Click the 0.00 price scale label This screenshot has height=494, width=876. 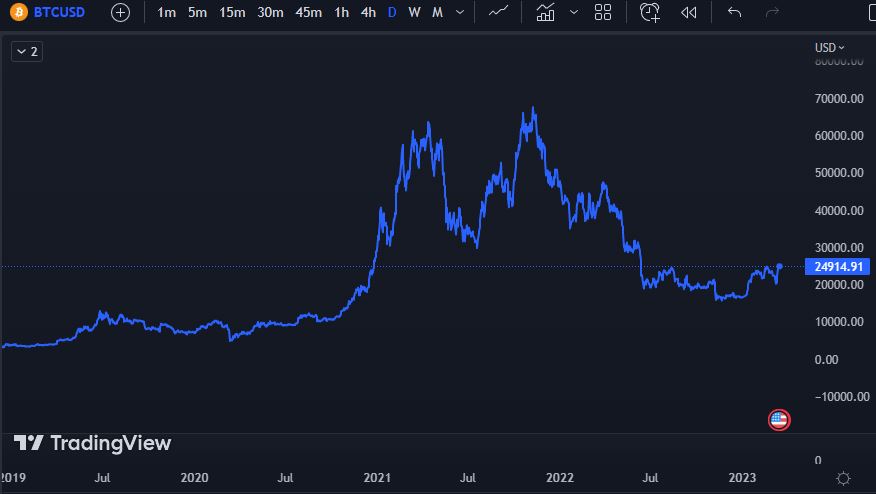(826, 359)
